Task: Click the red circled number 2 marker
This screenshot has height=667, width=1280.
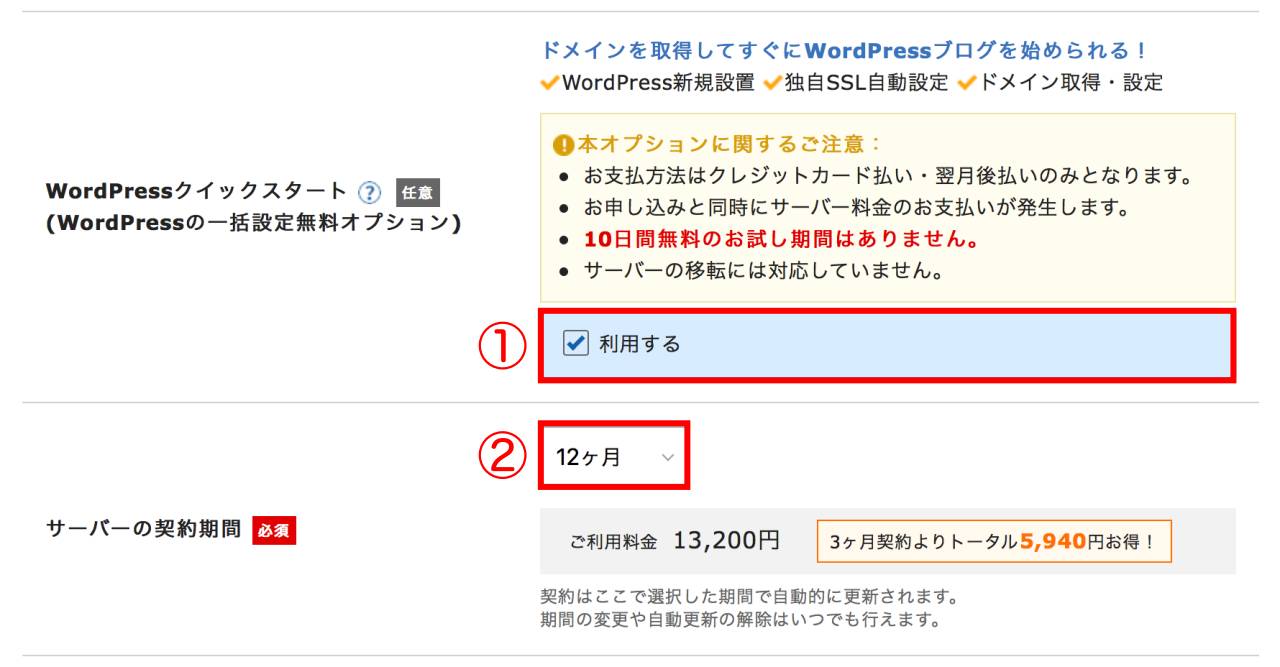Action: 502,458
